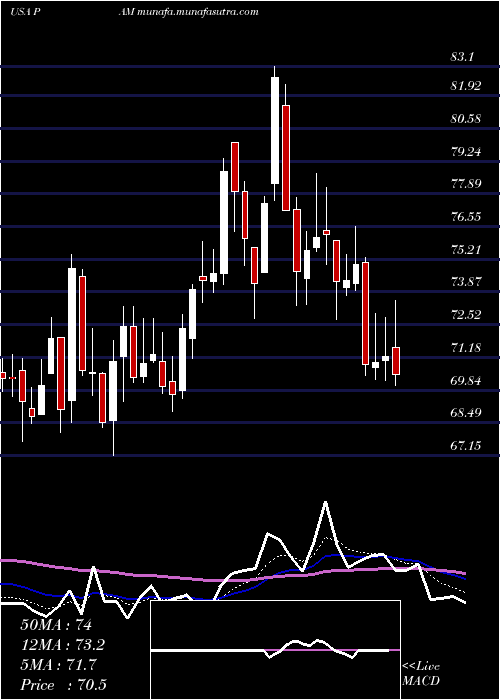Click the 76.55 price axis label
The width and height of the screenshot is (500, 700).
tap(466, 217)
